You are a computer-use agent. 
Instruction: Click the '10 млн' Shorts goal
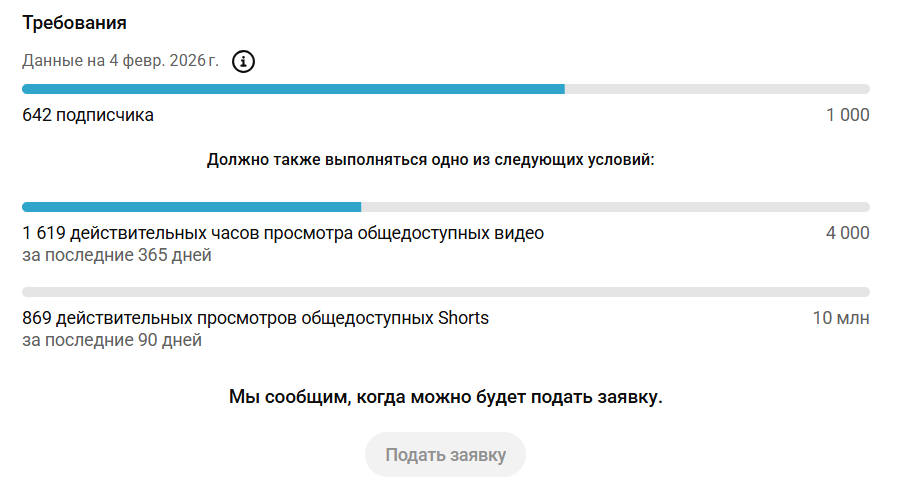click(840, 318)
